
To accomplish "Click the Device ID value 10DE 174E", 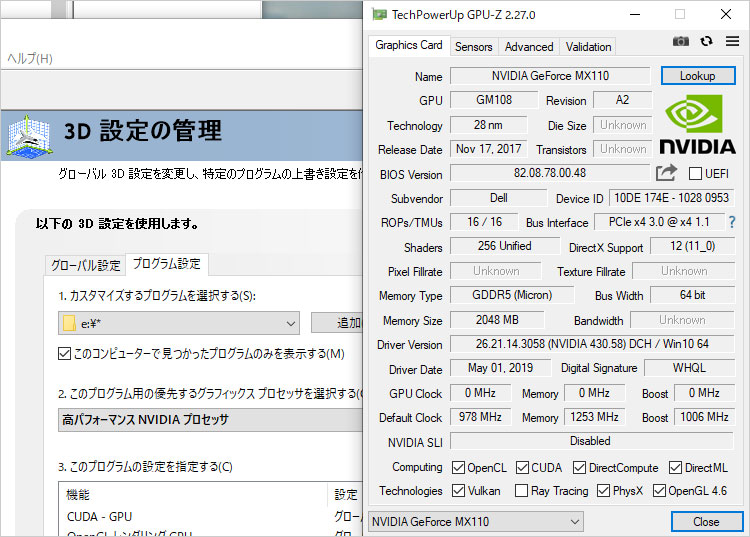I will [x=672, y=198].
